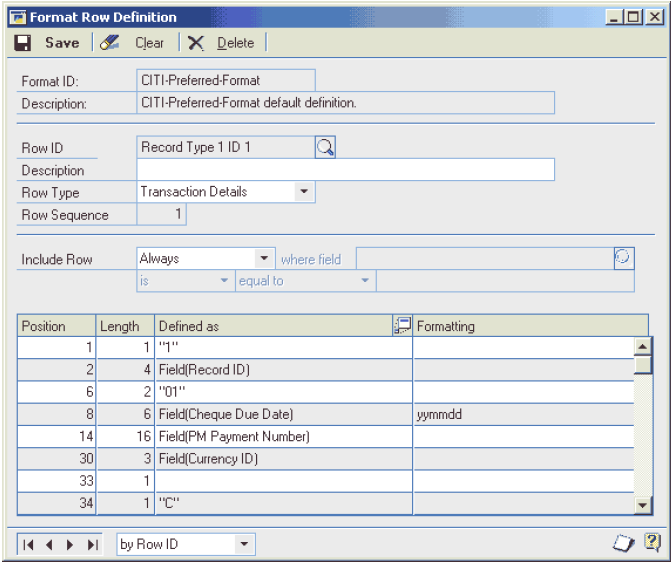
Task: Open the Row ID lookup magnifier
Action: coord(325,147)
